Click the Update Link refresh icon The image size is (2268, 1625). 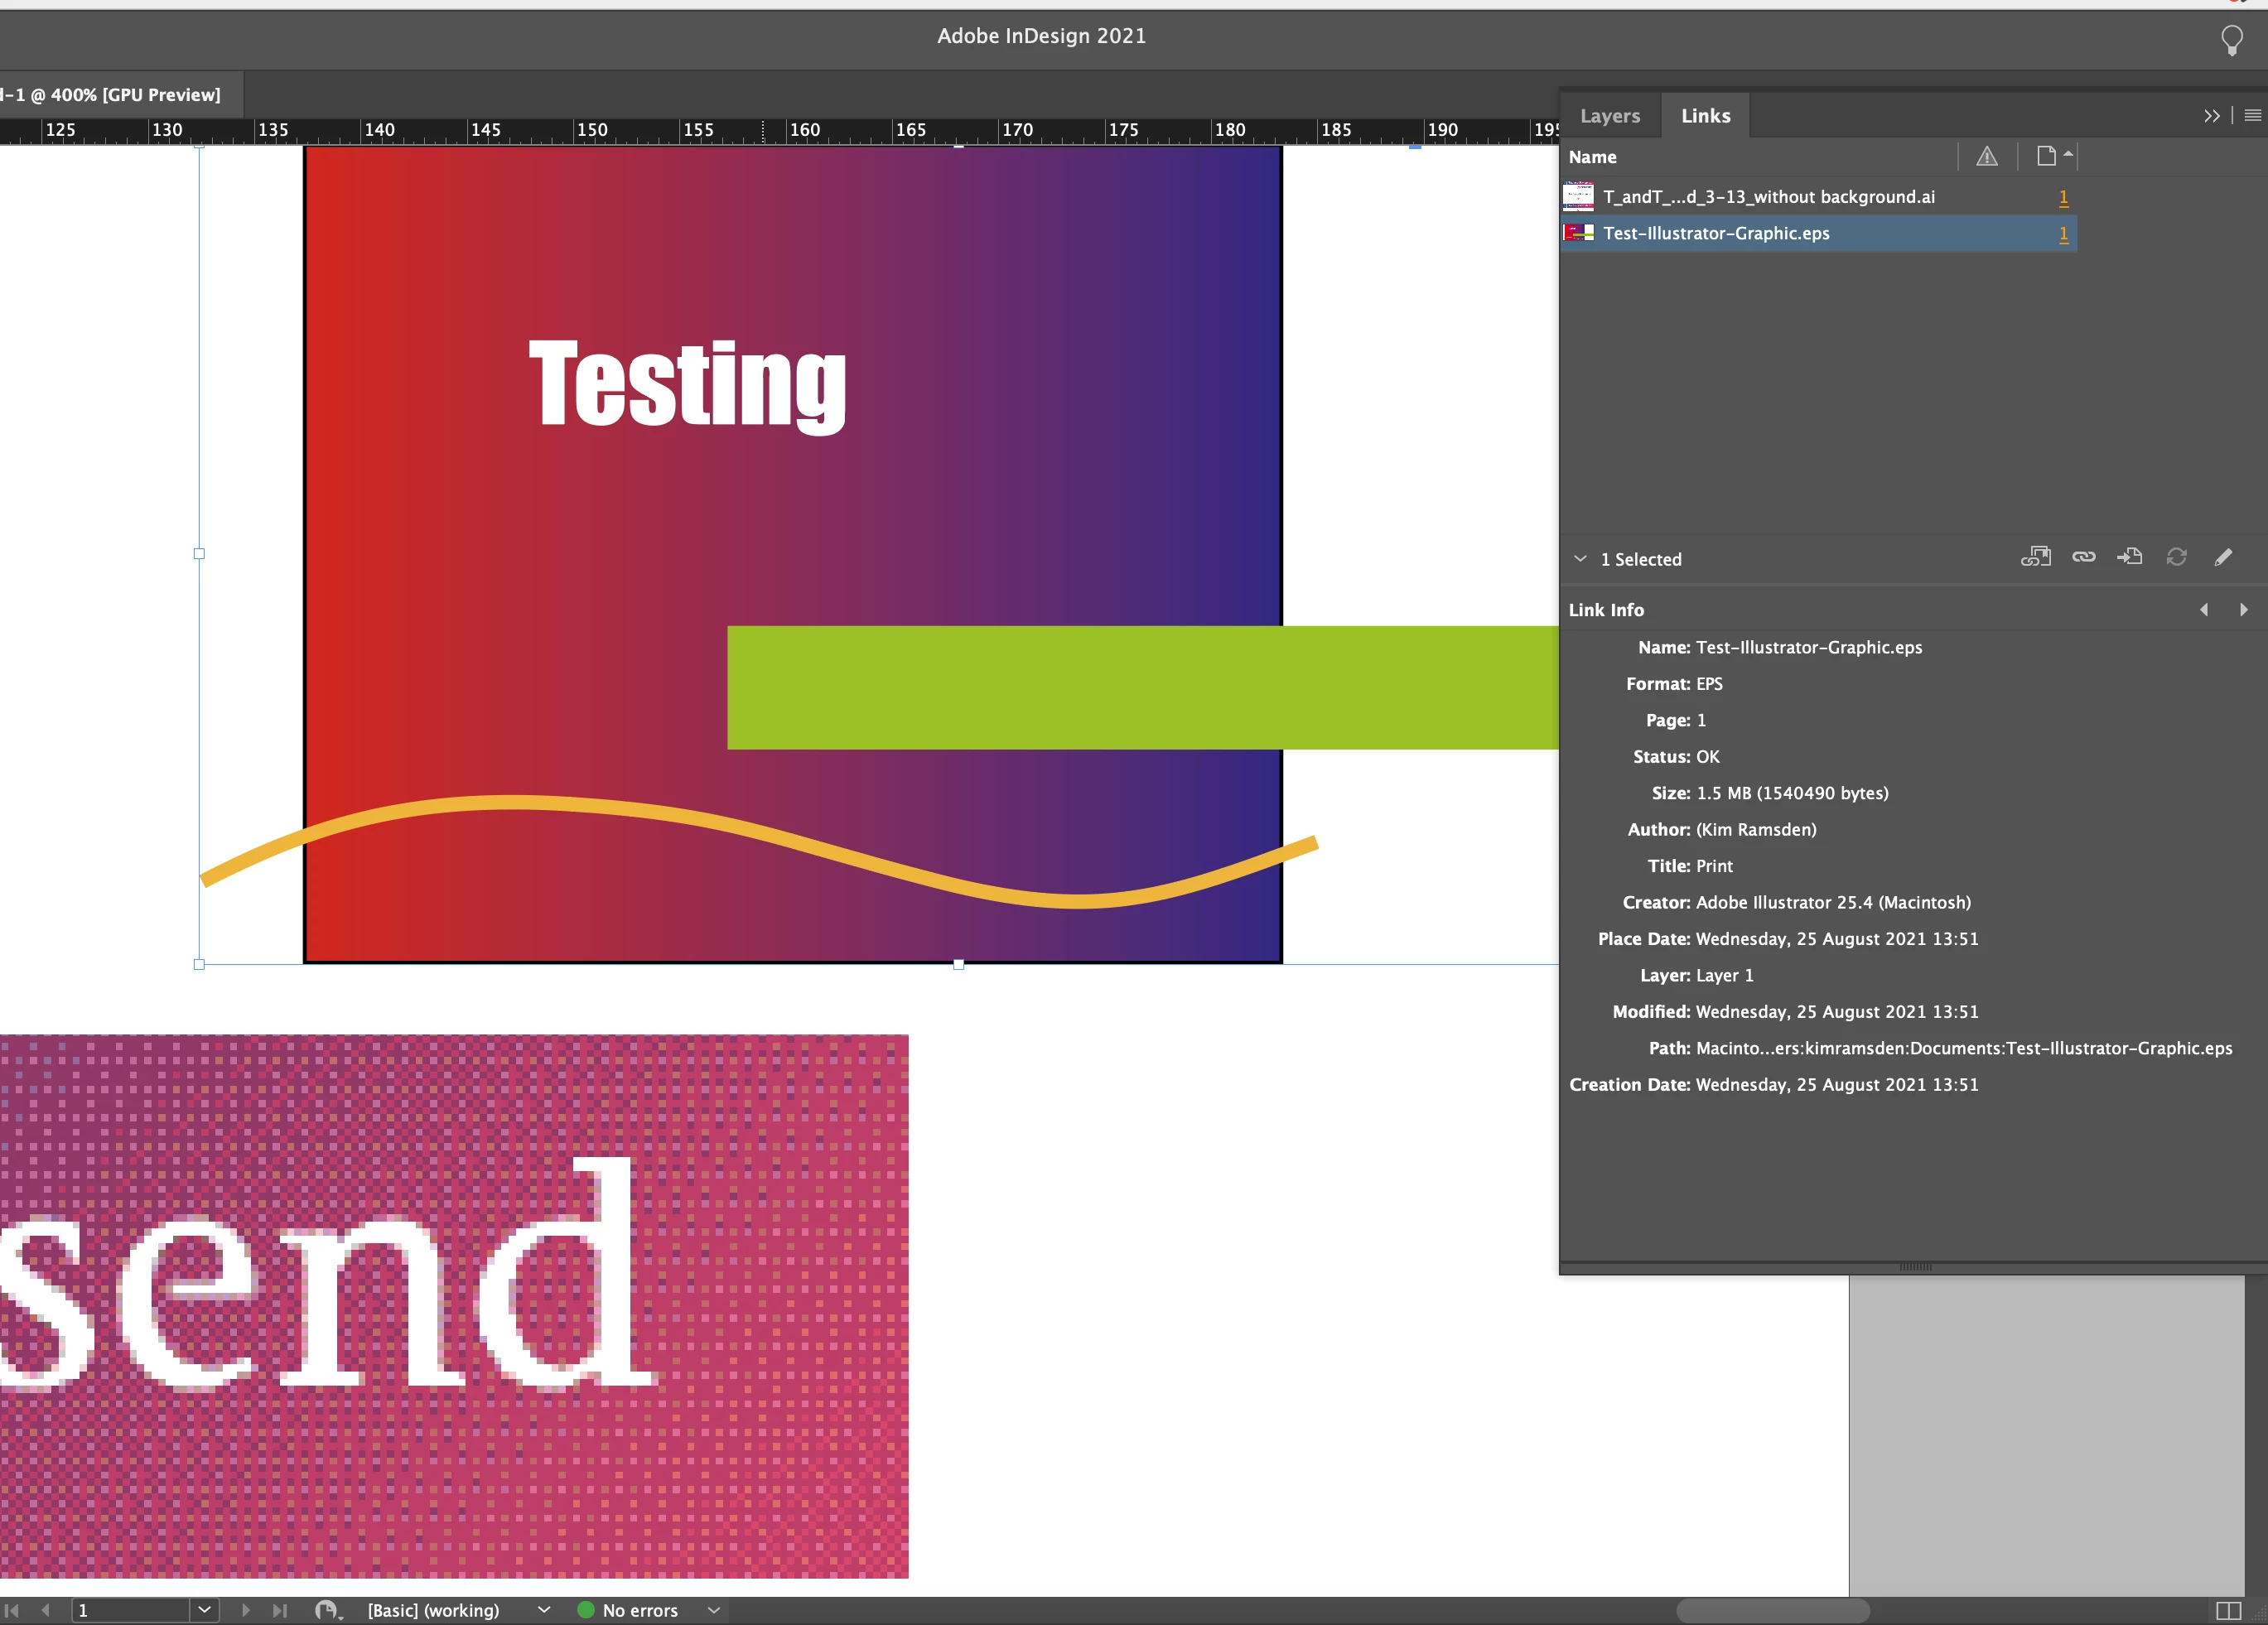(2176, 557)
